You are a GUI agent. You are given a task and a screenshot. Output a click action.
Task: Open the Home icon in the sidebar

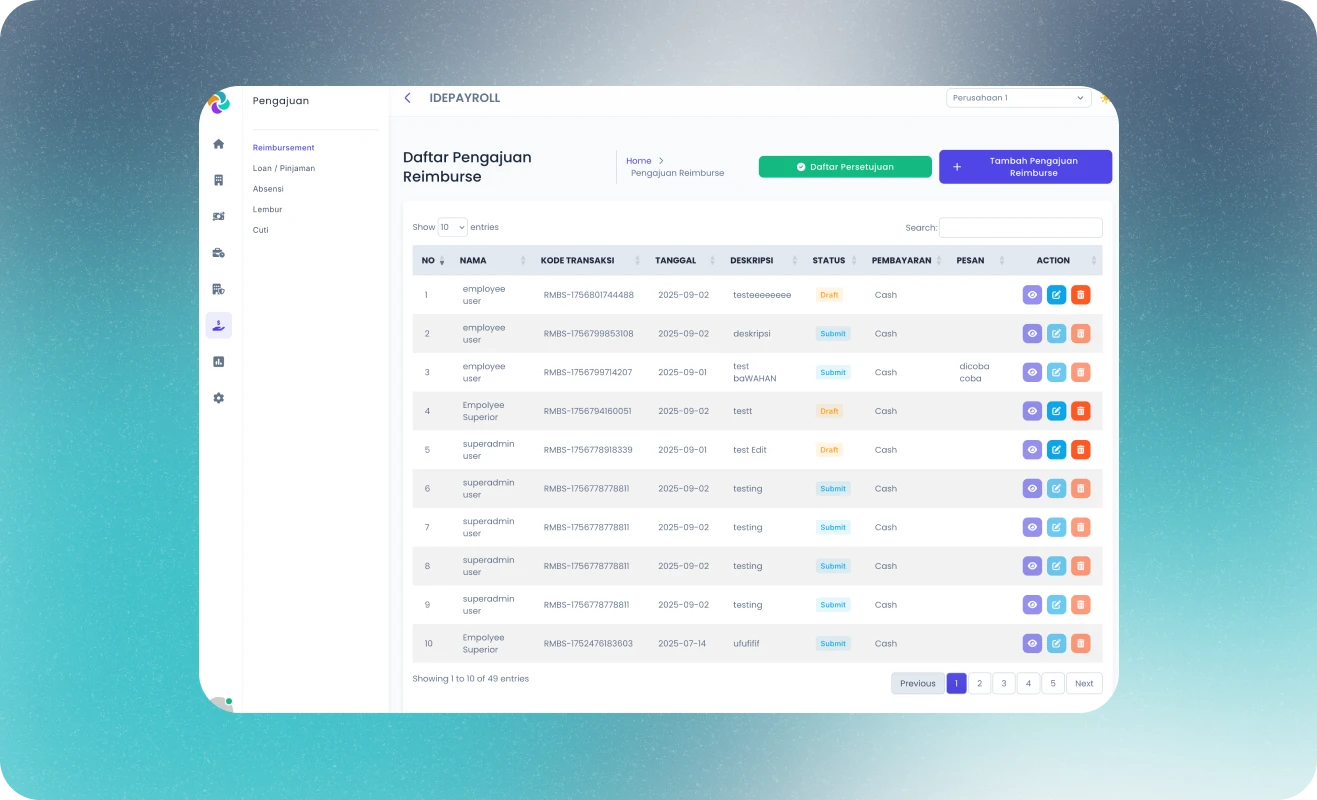coord(219,144)
